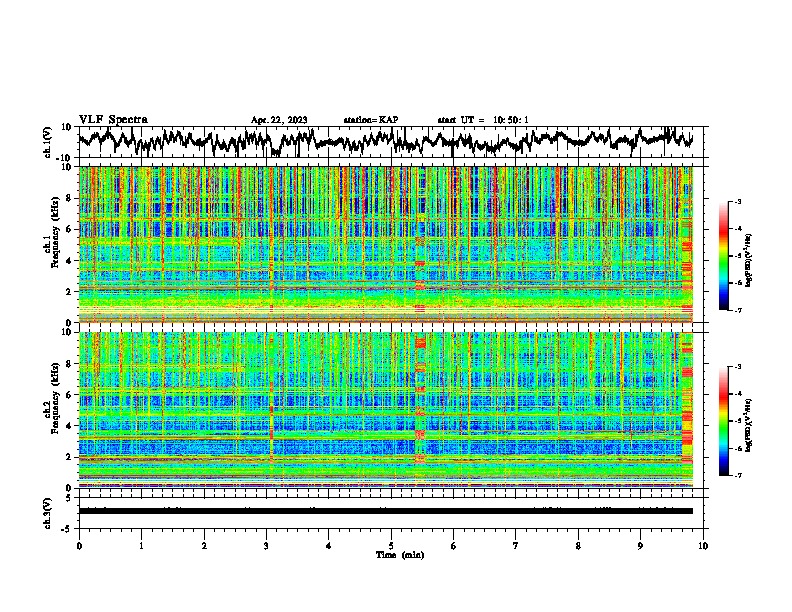Screen dimensions: 792x612
Task: Click the ch.1 voltage waveform trace panel
Action: coord(393,142)
